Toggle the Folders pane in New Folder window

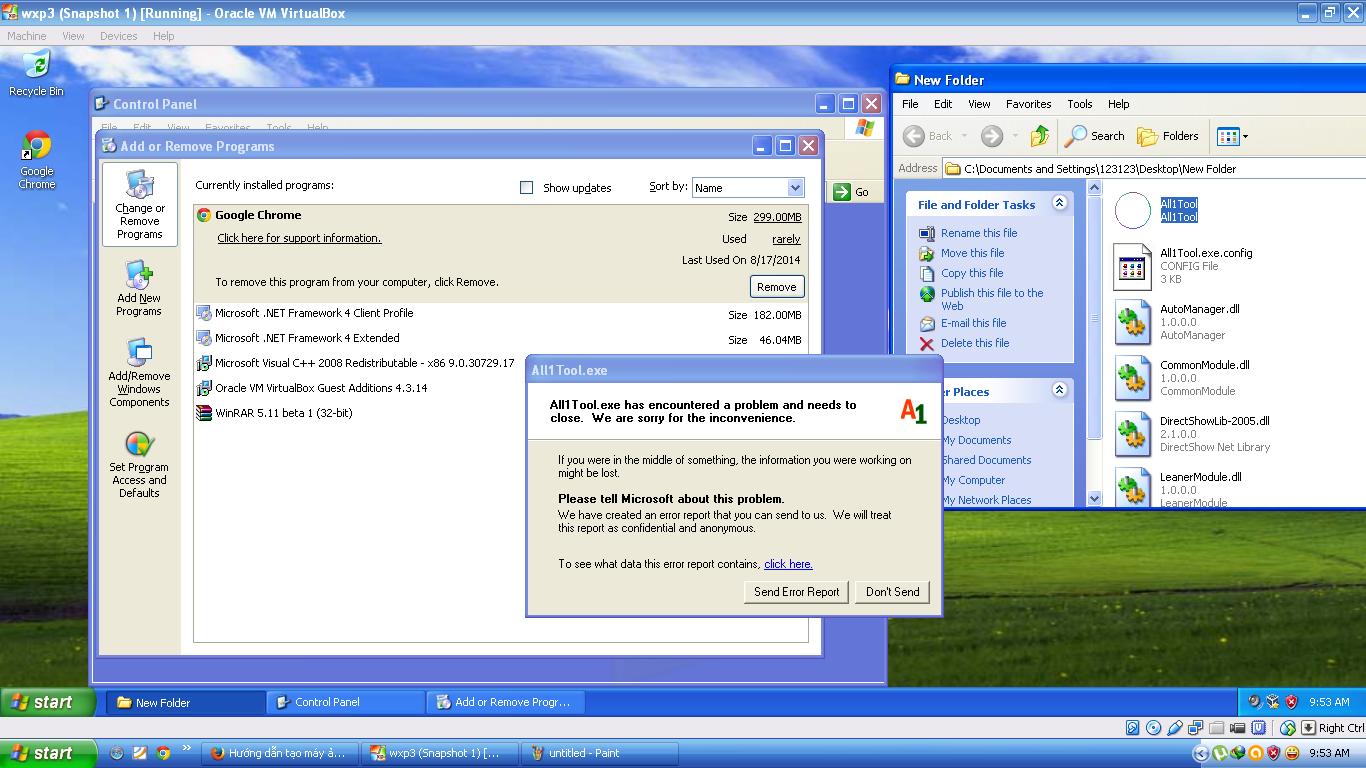pos(1168,136)
